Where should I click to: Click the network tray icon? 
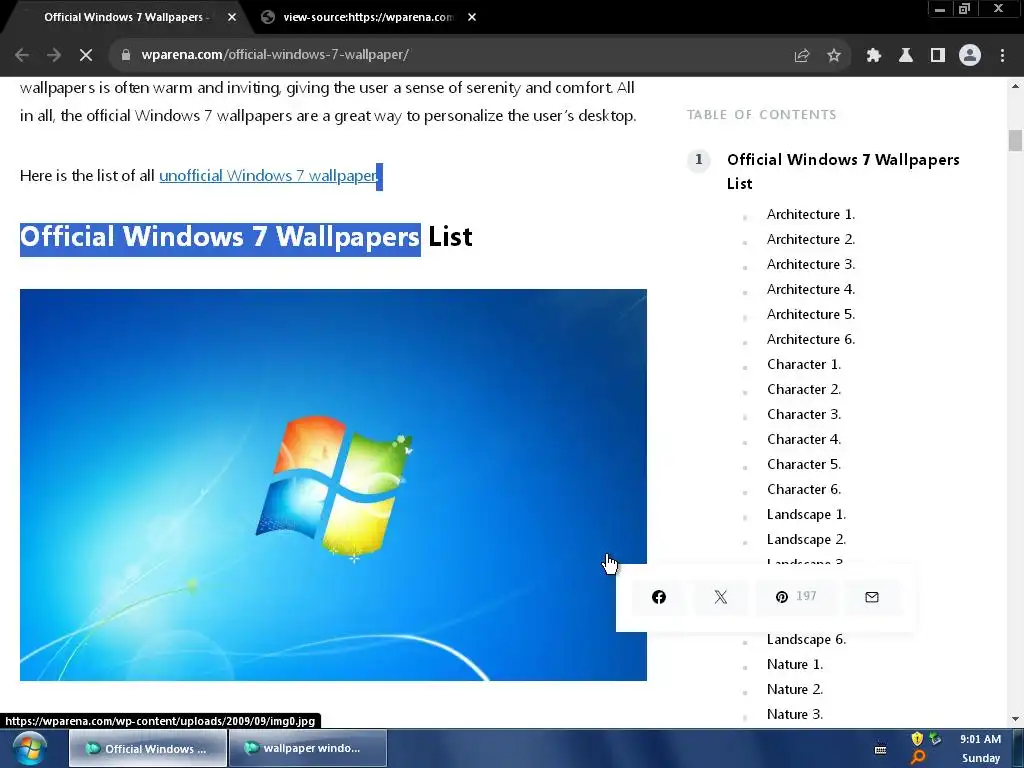point(936,739)
